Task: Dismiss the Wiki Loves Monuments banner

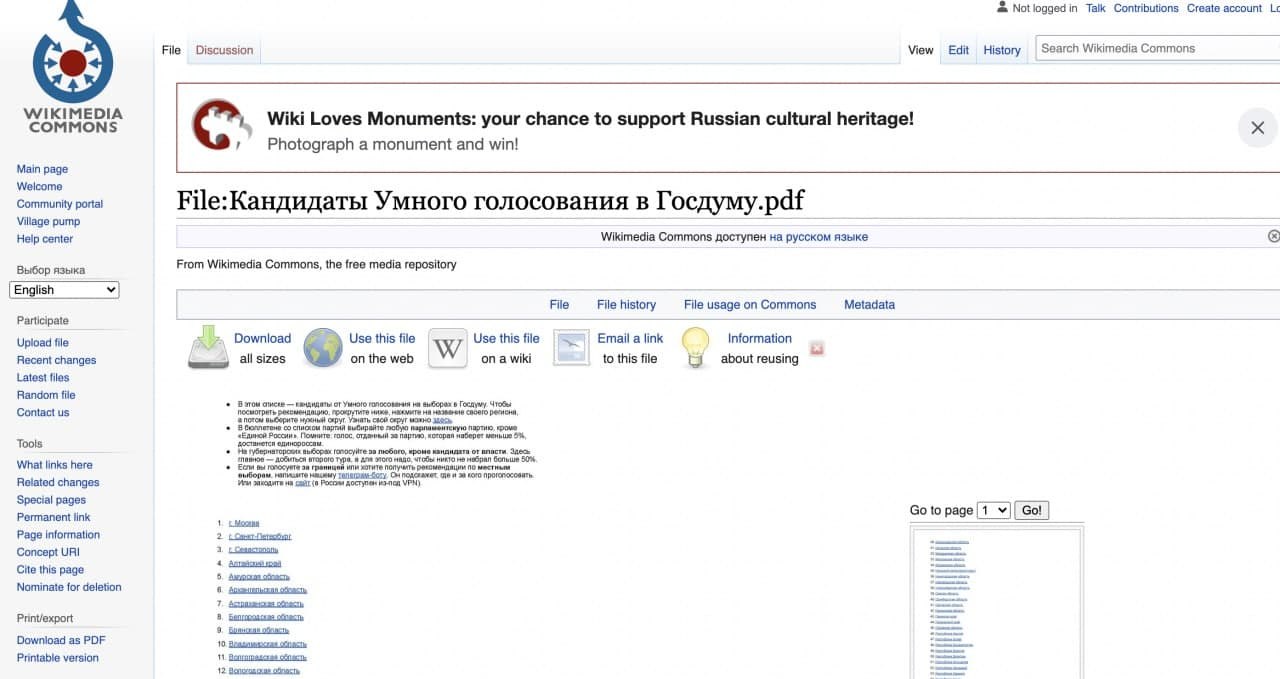Action: pos(1257,128)
